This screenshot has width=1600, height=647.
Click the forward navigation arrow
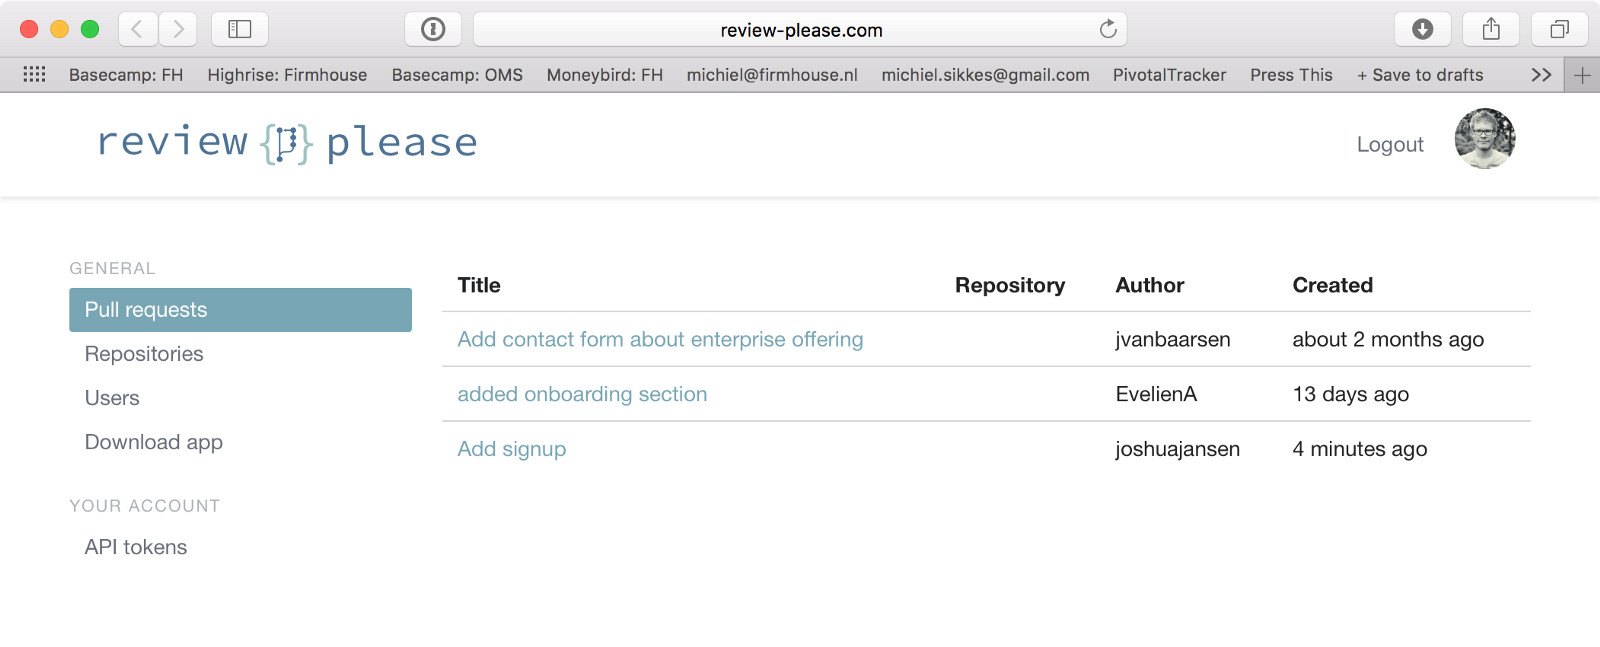coord(178,29)
